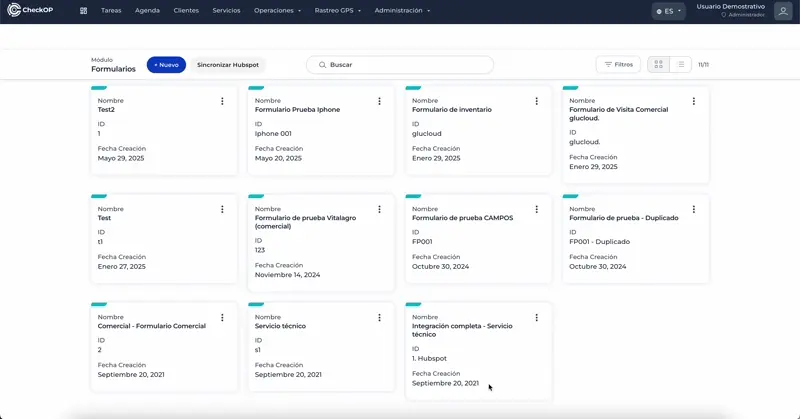Click the search magnifier icon
Image resolution: width=800 pixels, height=419 pixels.
pos(322,65)
